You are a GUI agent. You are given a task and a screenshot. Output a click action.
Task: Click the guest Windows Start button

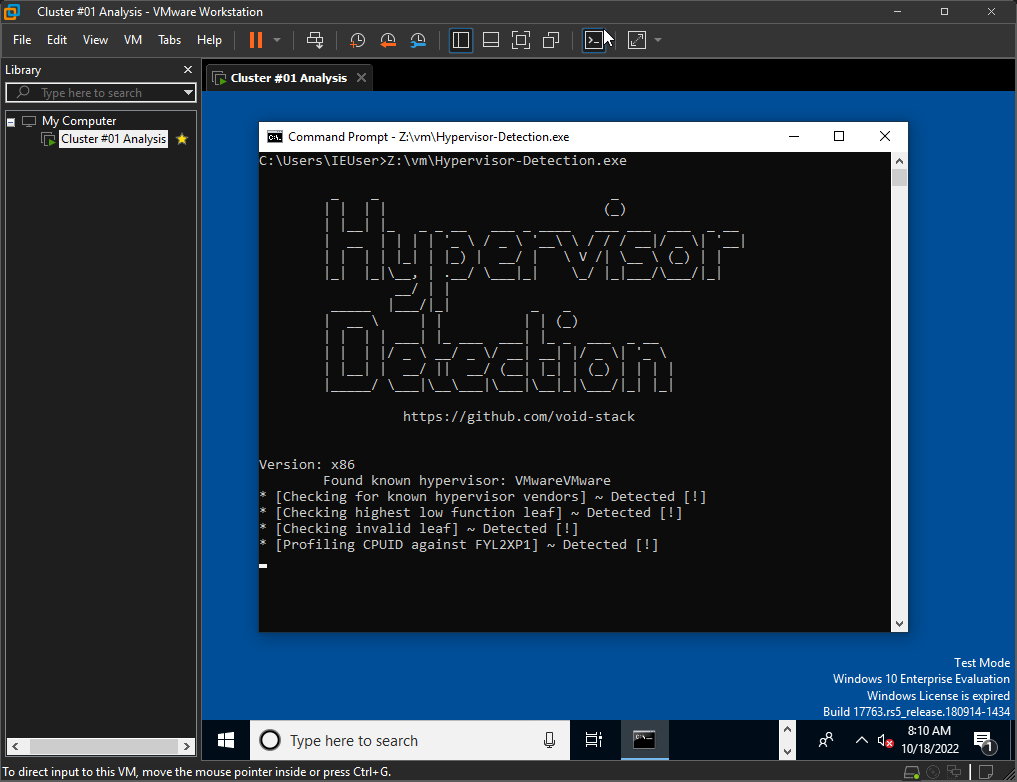[226, 741]
